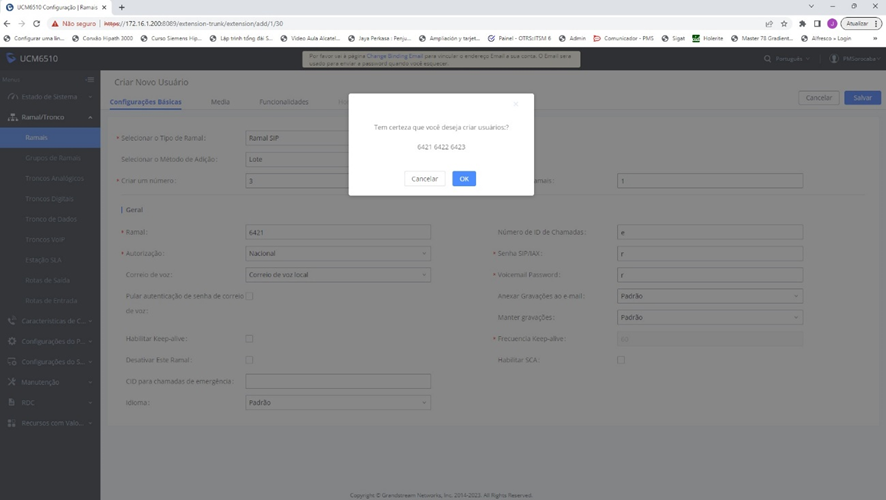Viewport: 886px width, 500px height.
Task: Collapse sidebar using the menu toggle icon
Action: (90, 78)
